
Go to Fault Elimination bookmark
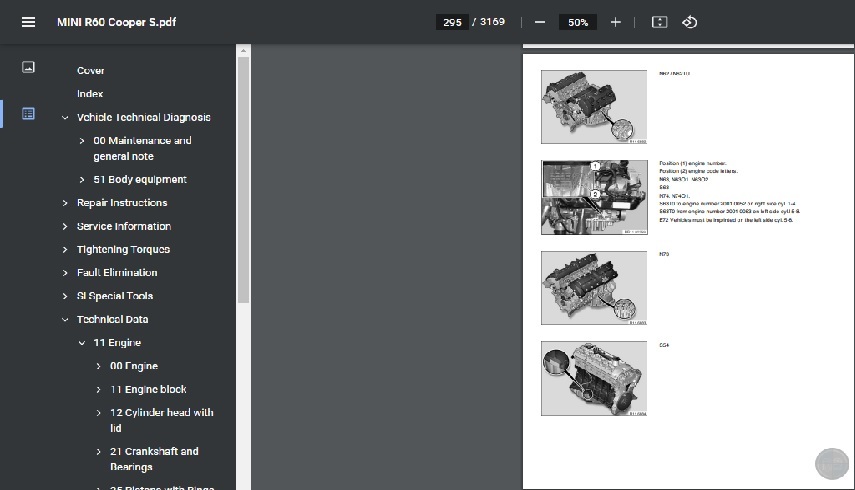[x=117, y=273]
